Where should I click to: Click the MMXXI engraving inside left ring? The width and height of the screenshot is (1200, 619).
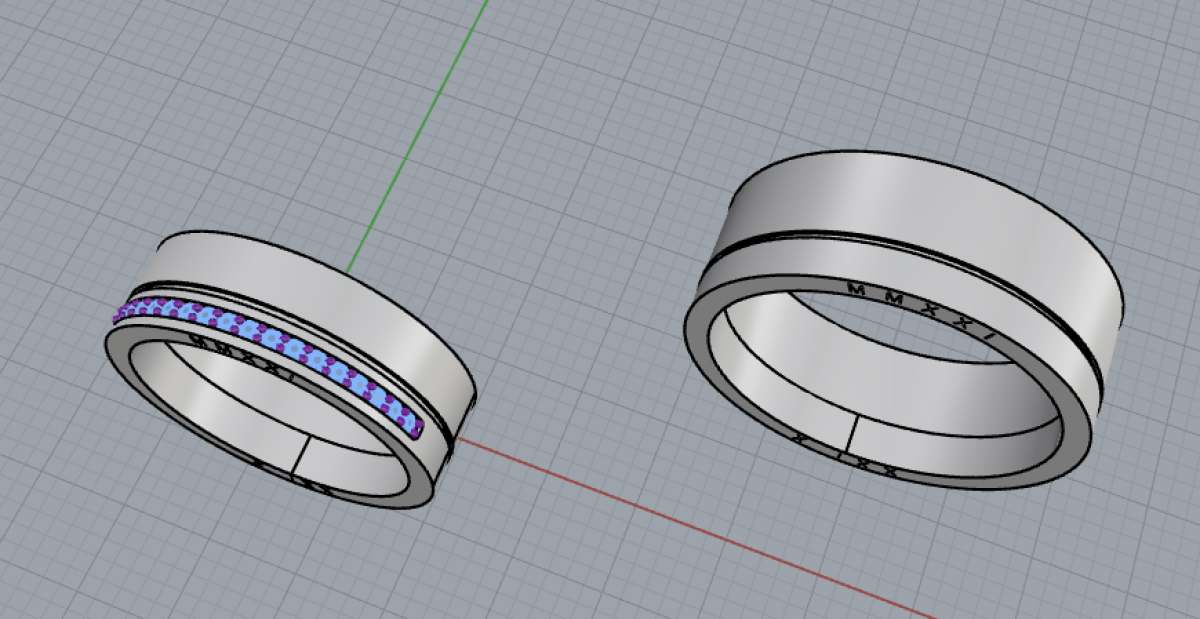click(243, 358)
